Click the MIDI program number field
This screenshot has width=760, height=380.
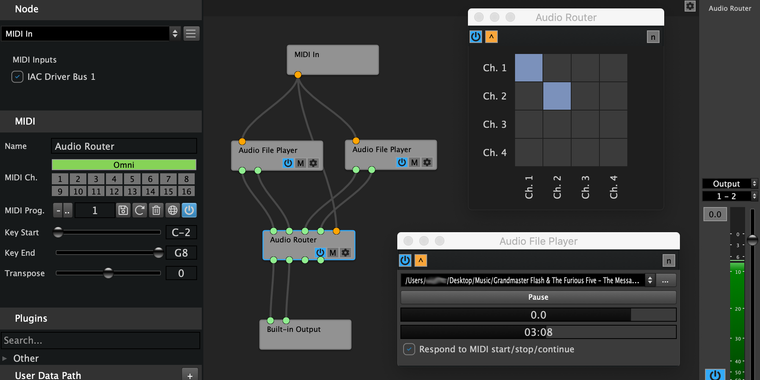(95, 210)
